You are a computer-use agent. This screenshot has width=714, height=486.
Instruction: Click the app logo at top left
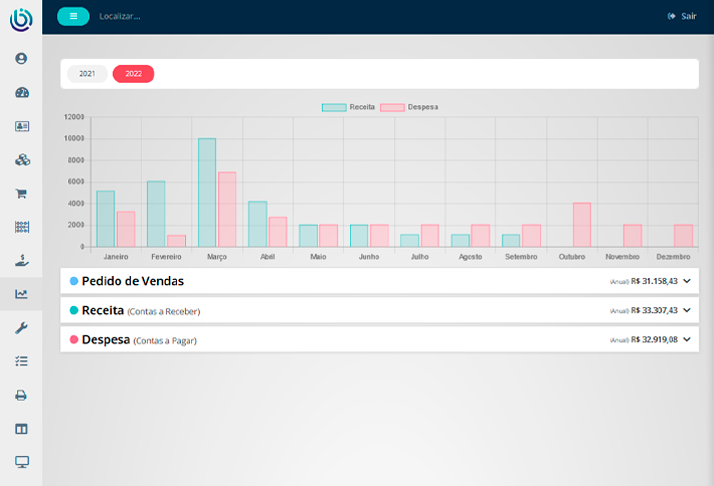coord(21,18)
